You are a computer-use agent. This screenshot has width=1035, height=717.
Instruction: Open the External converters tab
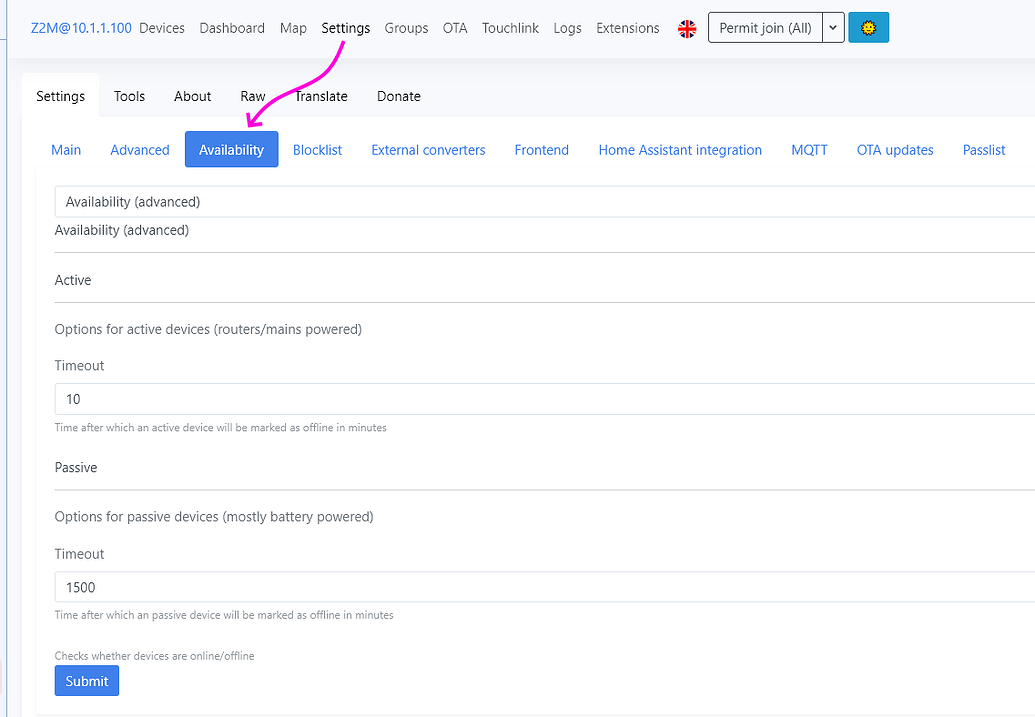coord(428,149)
